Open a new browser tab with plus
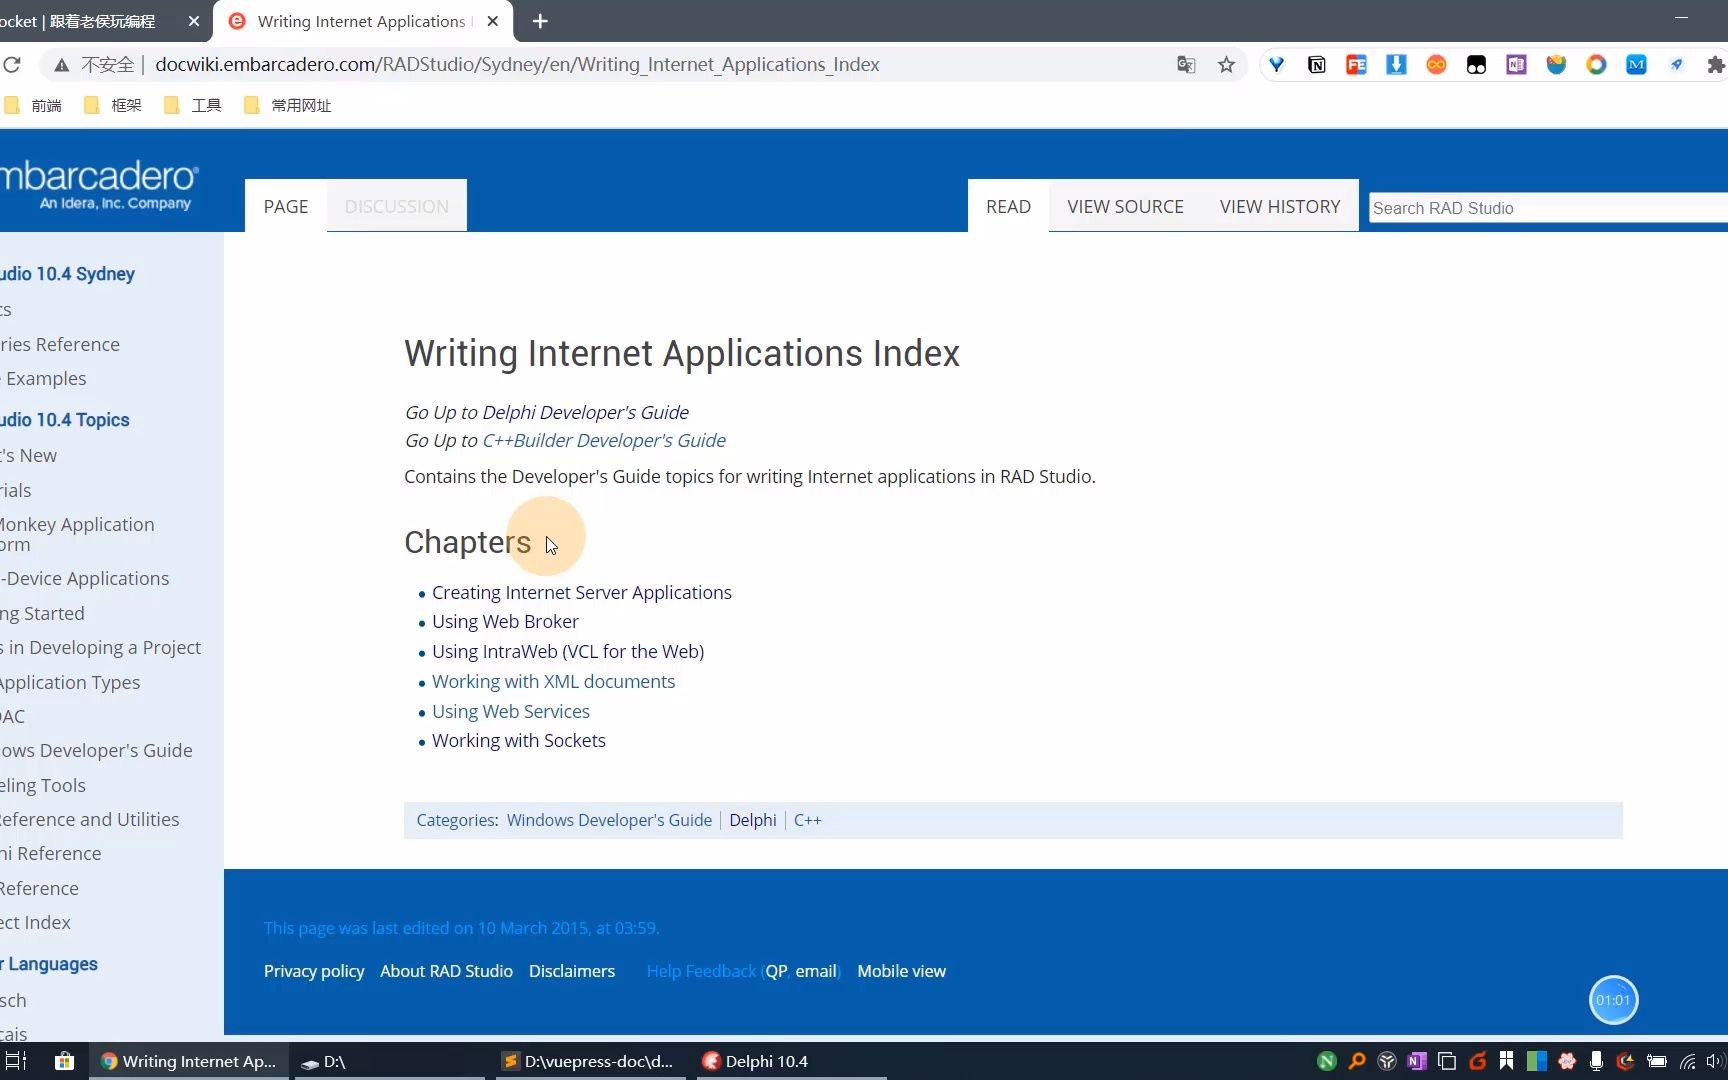The width and height of the screenshot is (1728, 1080). click(x=540, y=21)
